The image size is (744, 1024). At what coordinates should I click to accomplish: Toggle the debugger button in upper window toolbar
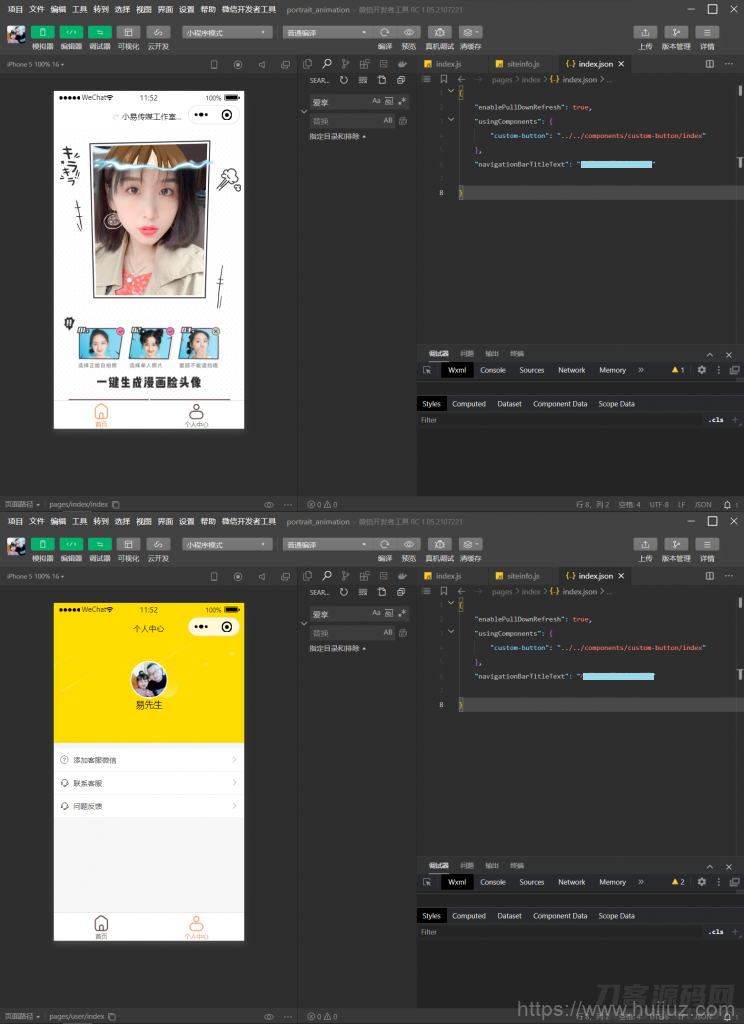tap(100, 32)
